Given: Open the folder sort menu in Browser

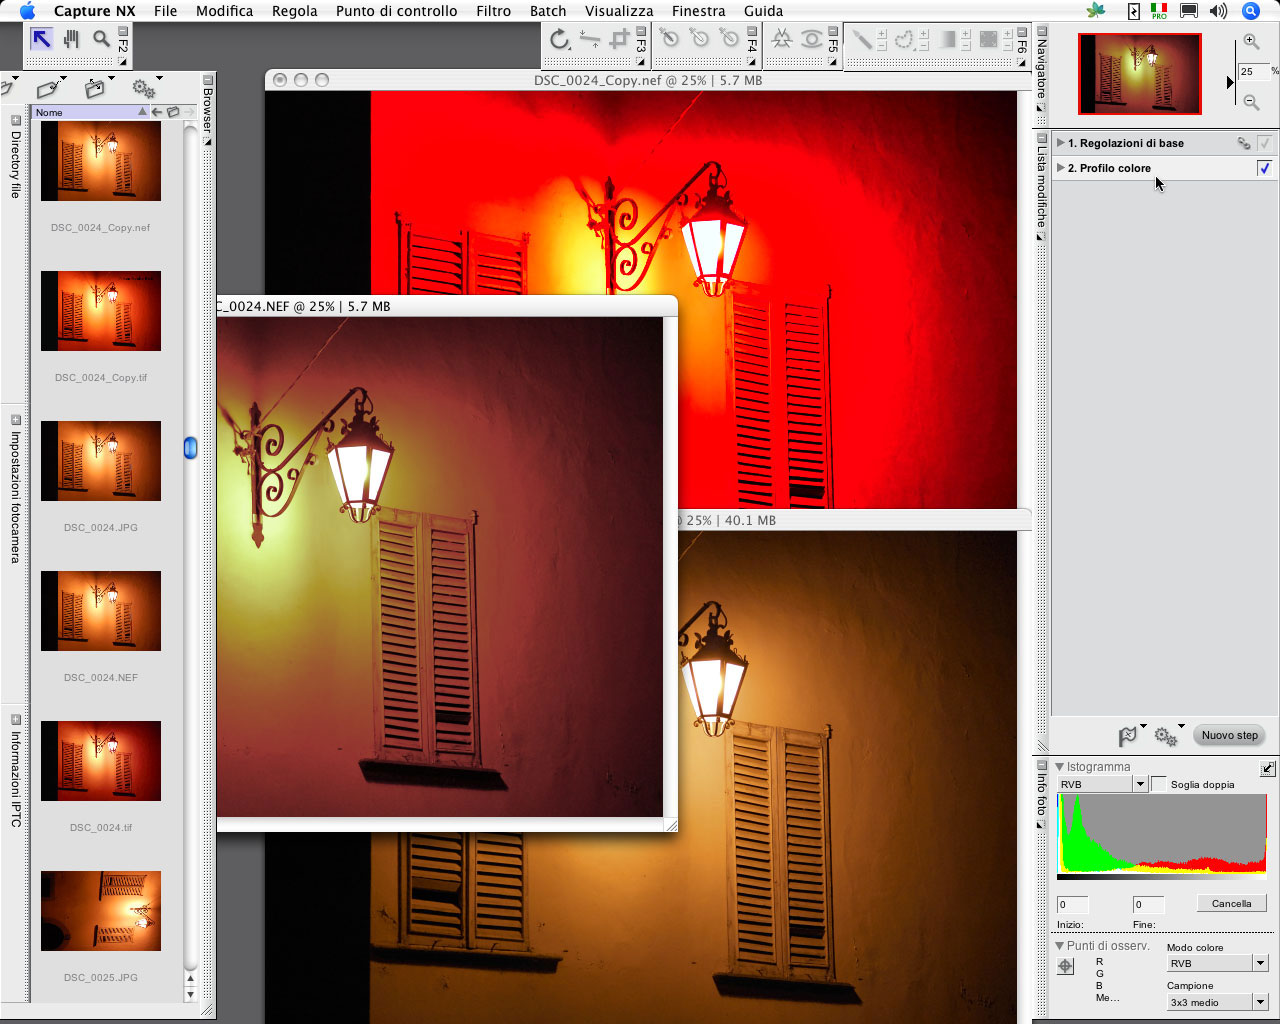Looking at the screenshot, I should coord(98,88).
